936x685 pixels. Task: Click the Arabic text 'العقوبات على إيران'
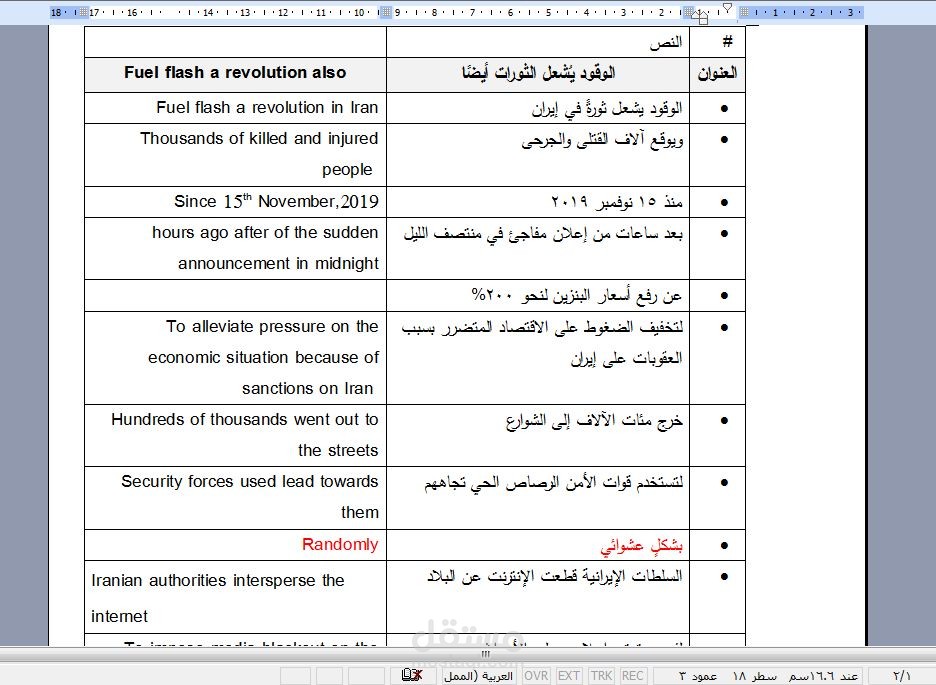626,358
